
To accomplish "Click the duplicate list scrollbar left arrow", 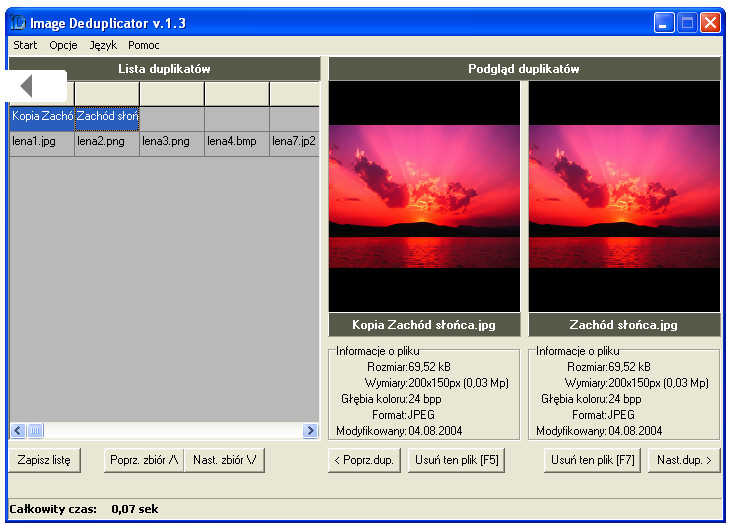I will (18, 430).
